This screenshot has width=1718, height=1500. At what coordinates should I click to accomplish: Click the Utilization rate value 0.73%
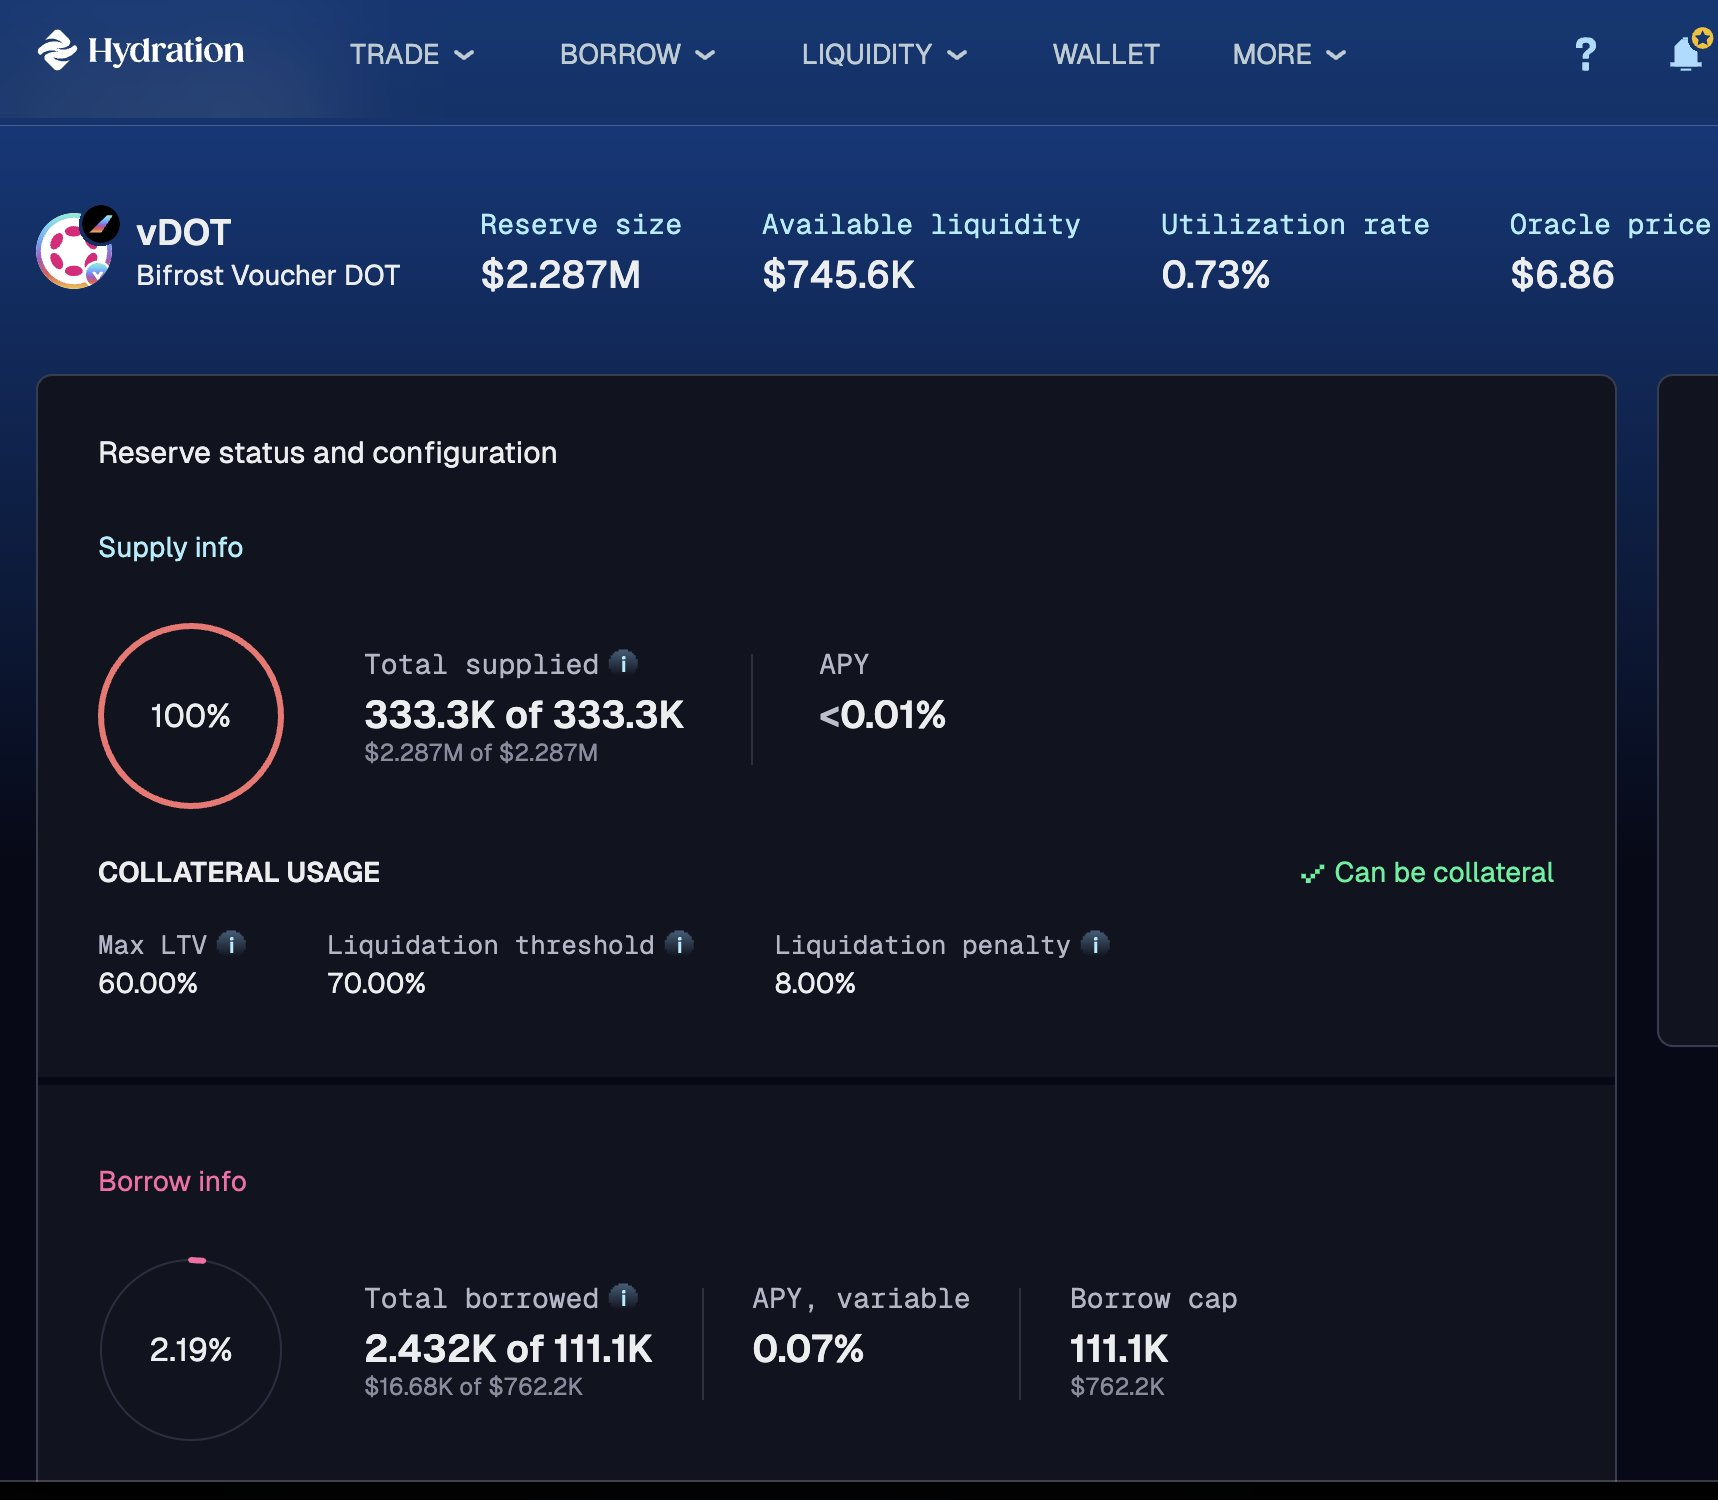(1215, 275)
